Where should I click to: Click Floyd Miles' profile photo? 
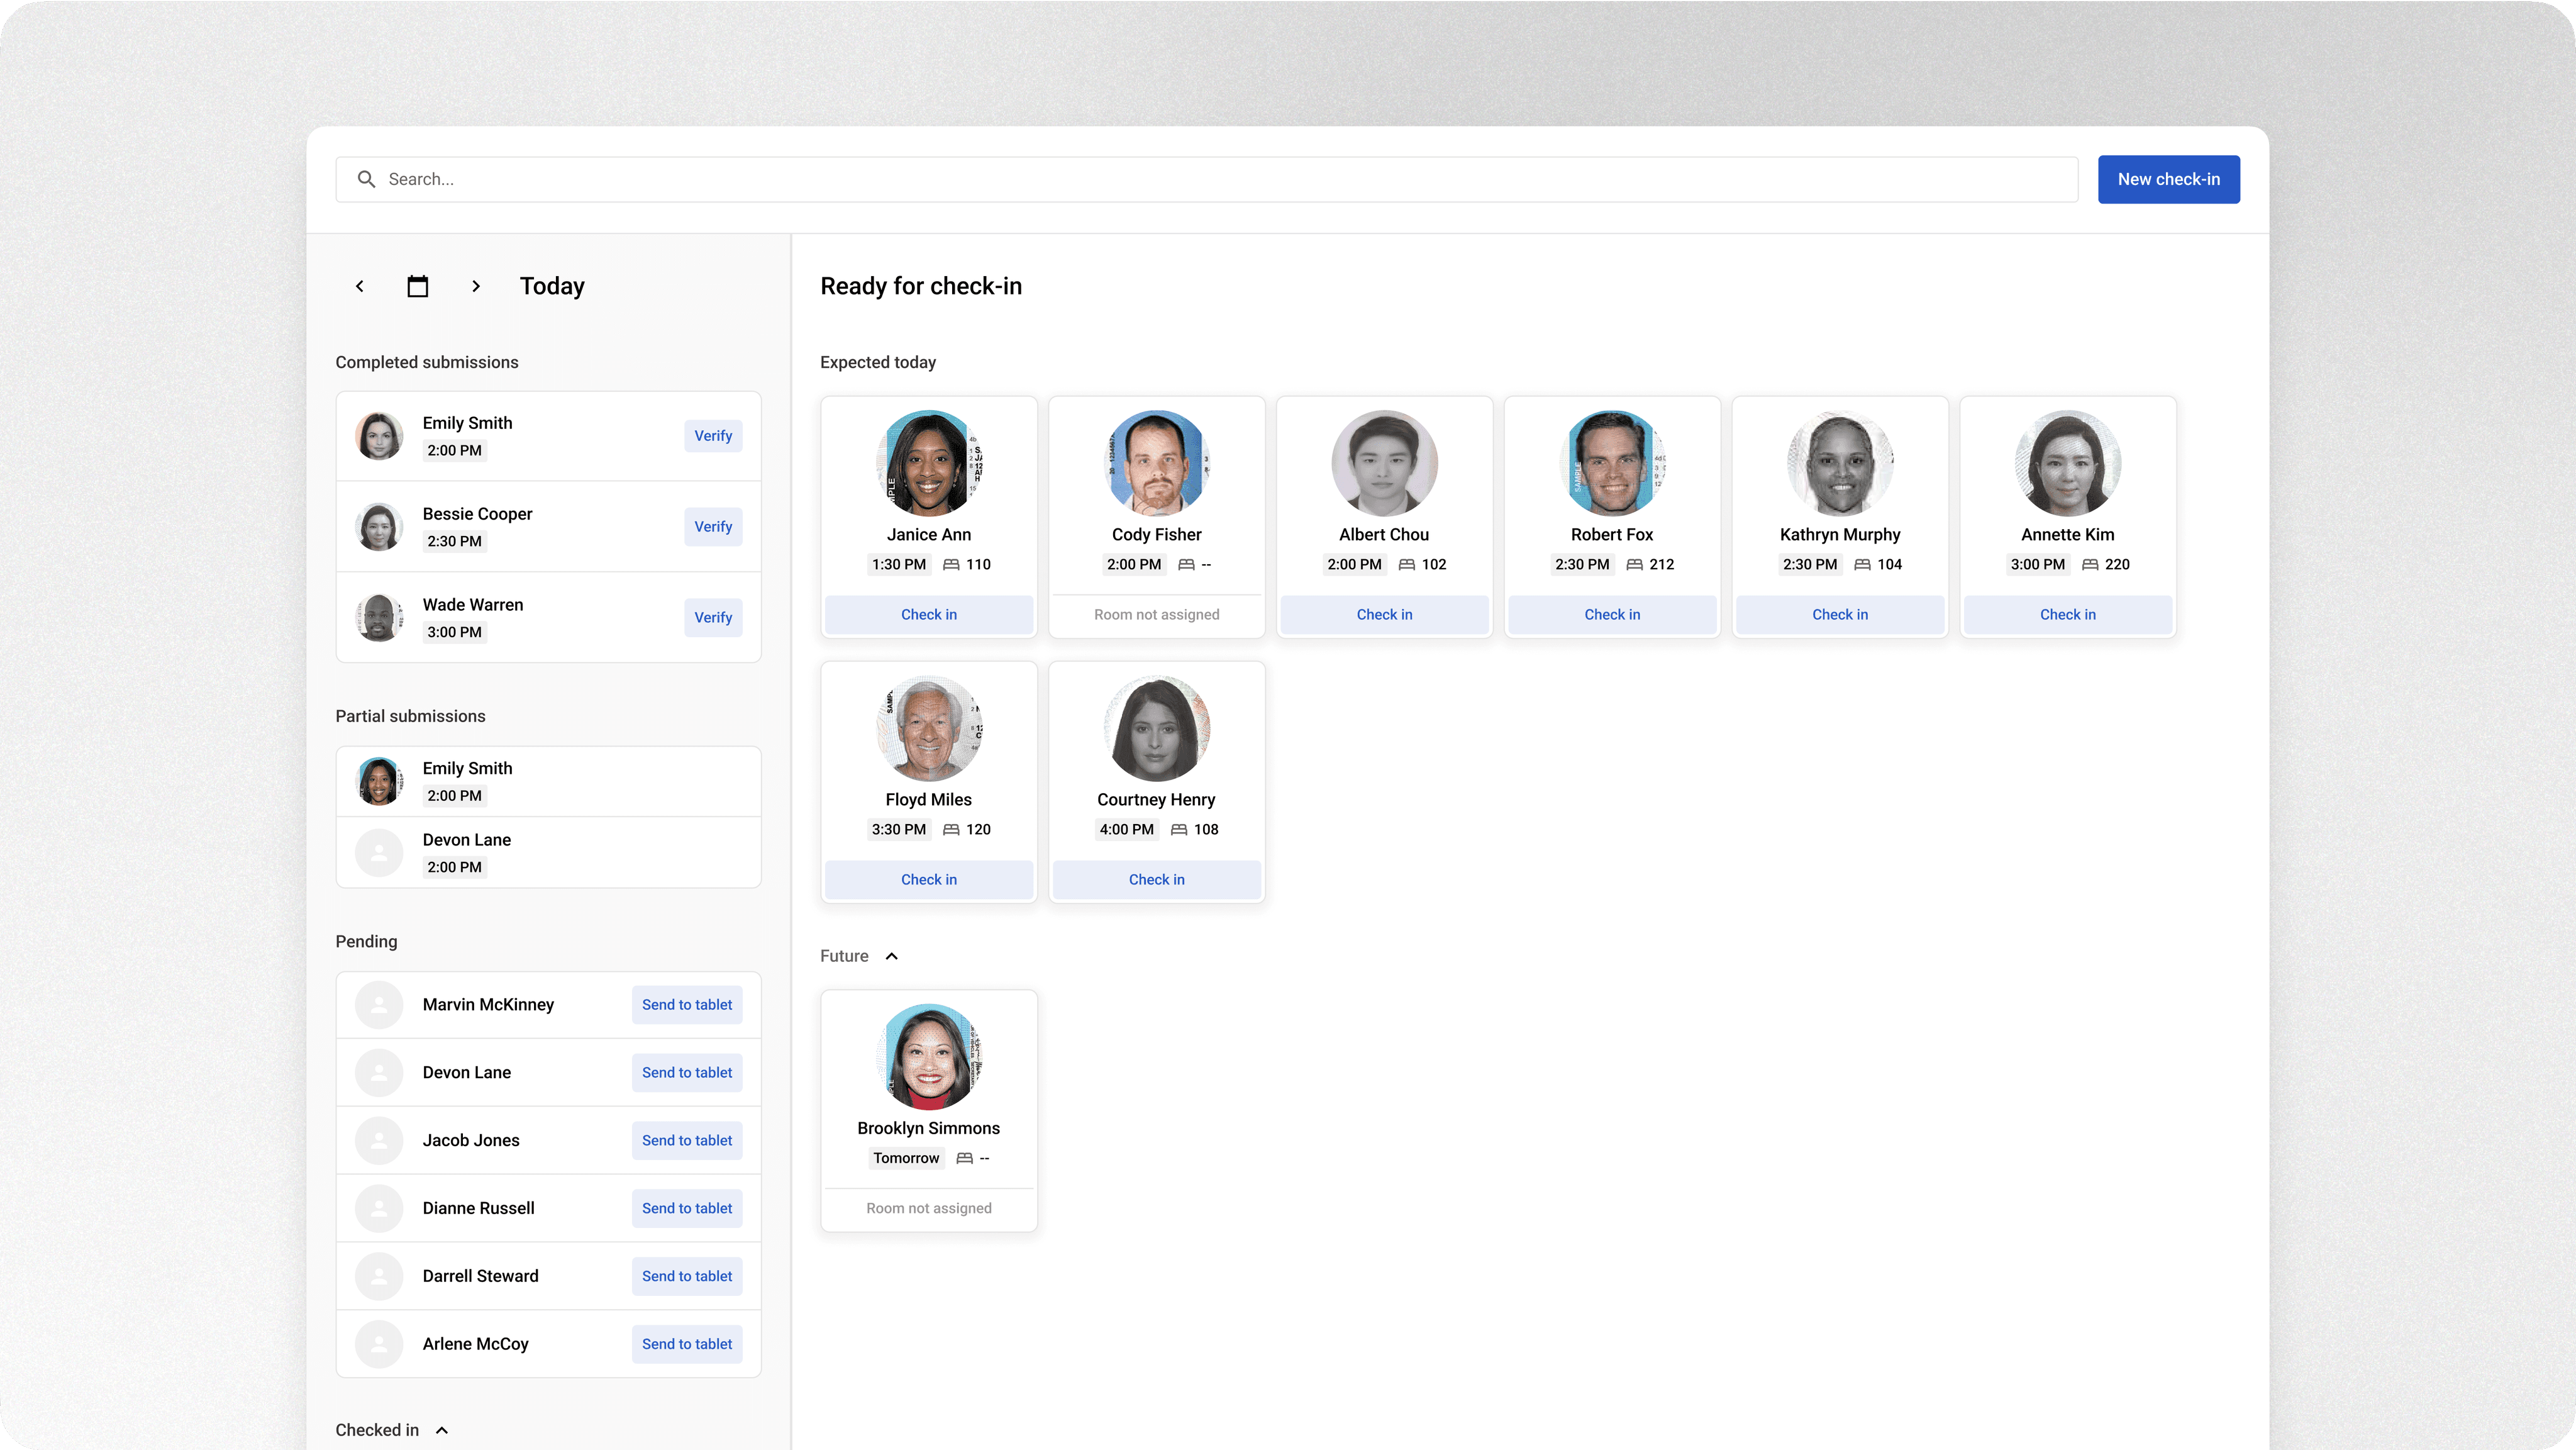(928, 728)
